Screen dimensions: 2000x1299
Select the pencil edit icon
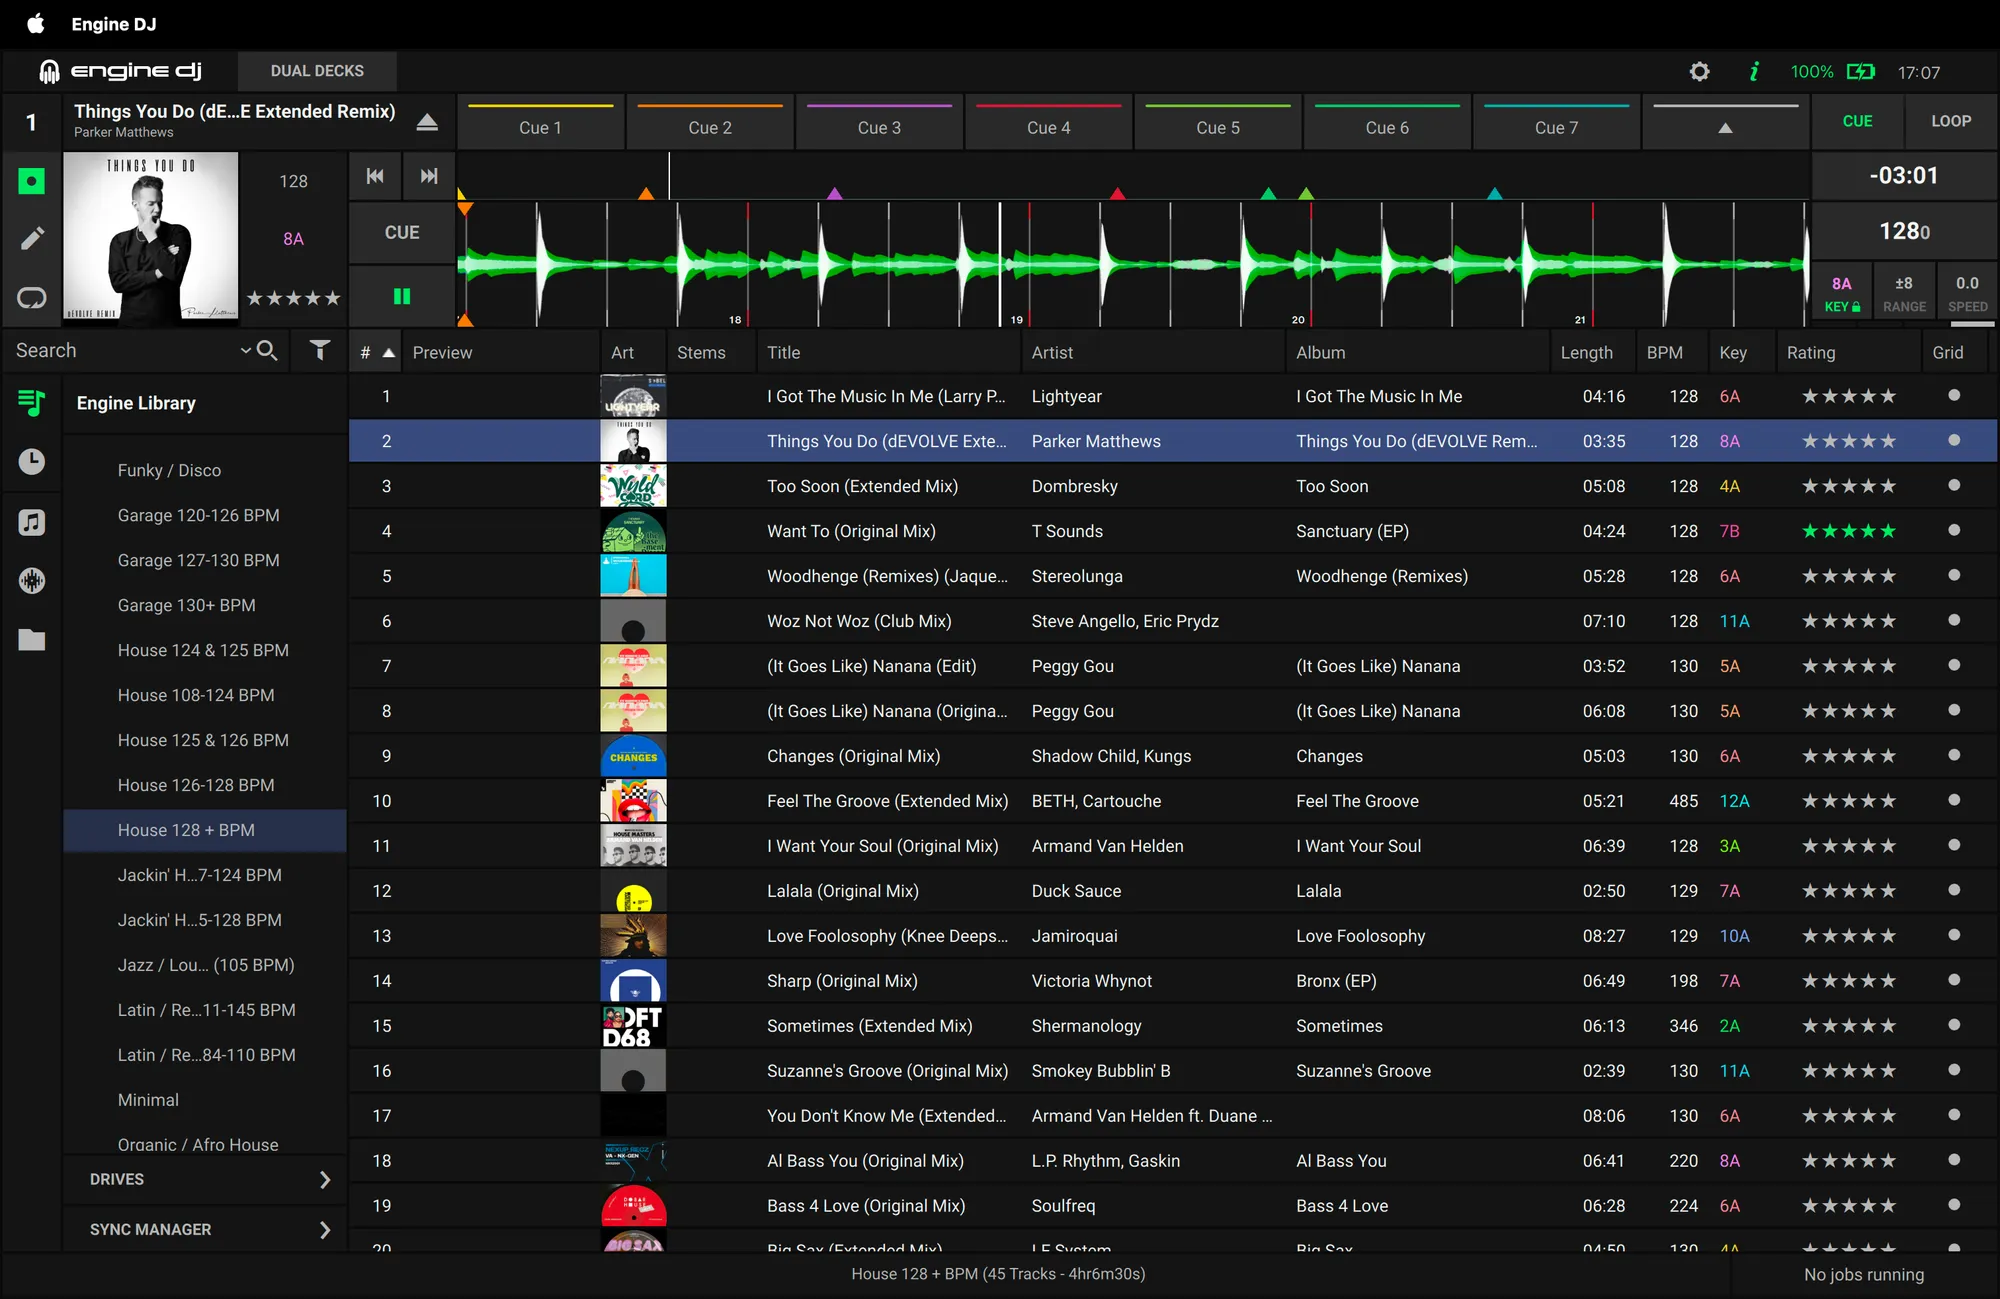[x=32, y=238]
